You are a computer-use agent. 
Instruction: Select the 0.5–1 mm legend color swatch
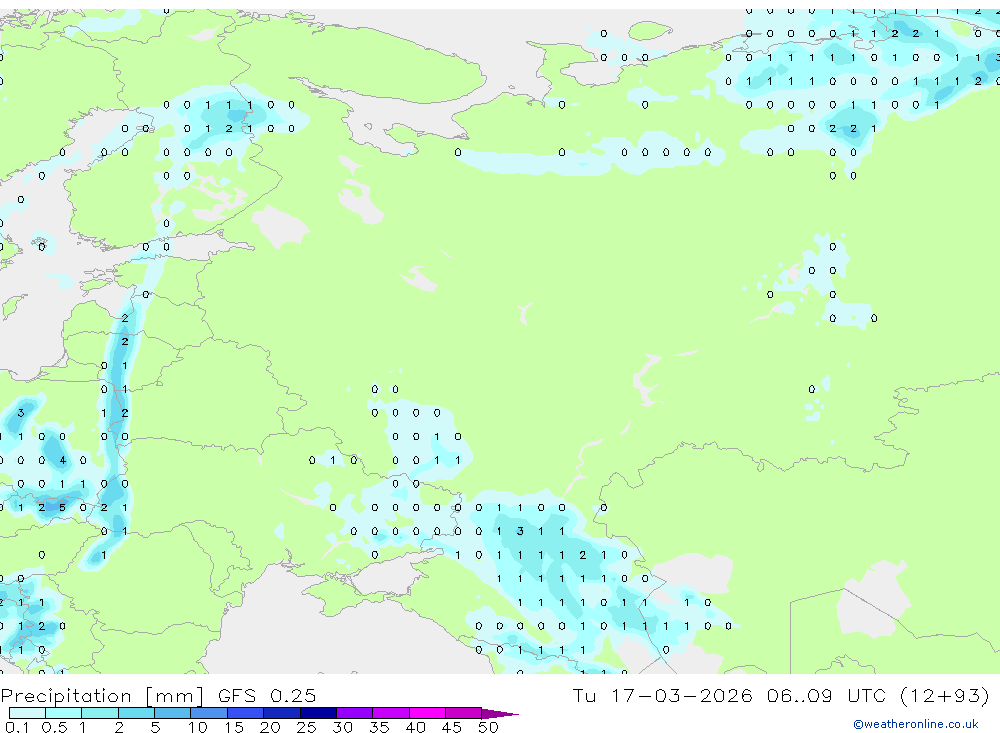click(64, 713)
